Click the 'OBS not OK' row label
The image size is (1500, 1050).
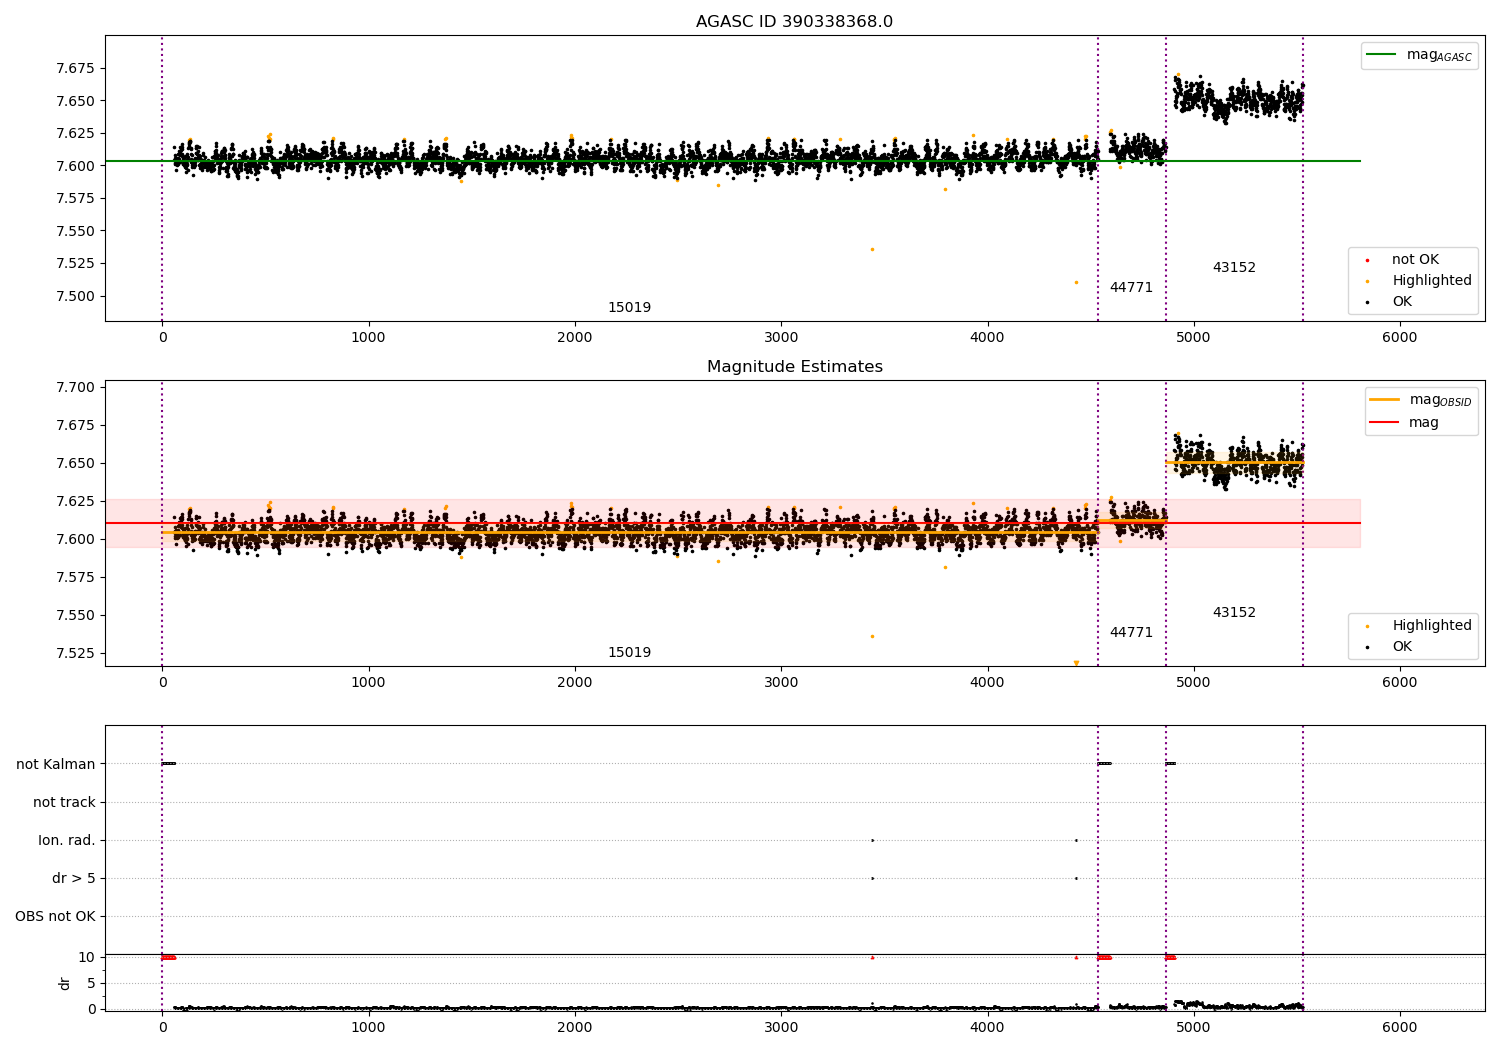coord(55,917)
